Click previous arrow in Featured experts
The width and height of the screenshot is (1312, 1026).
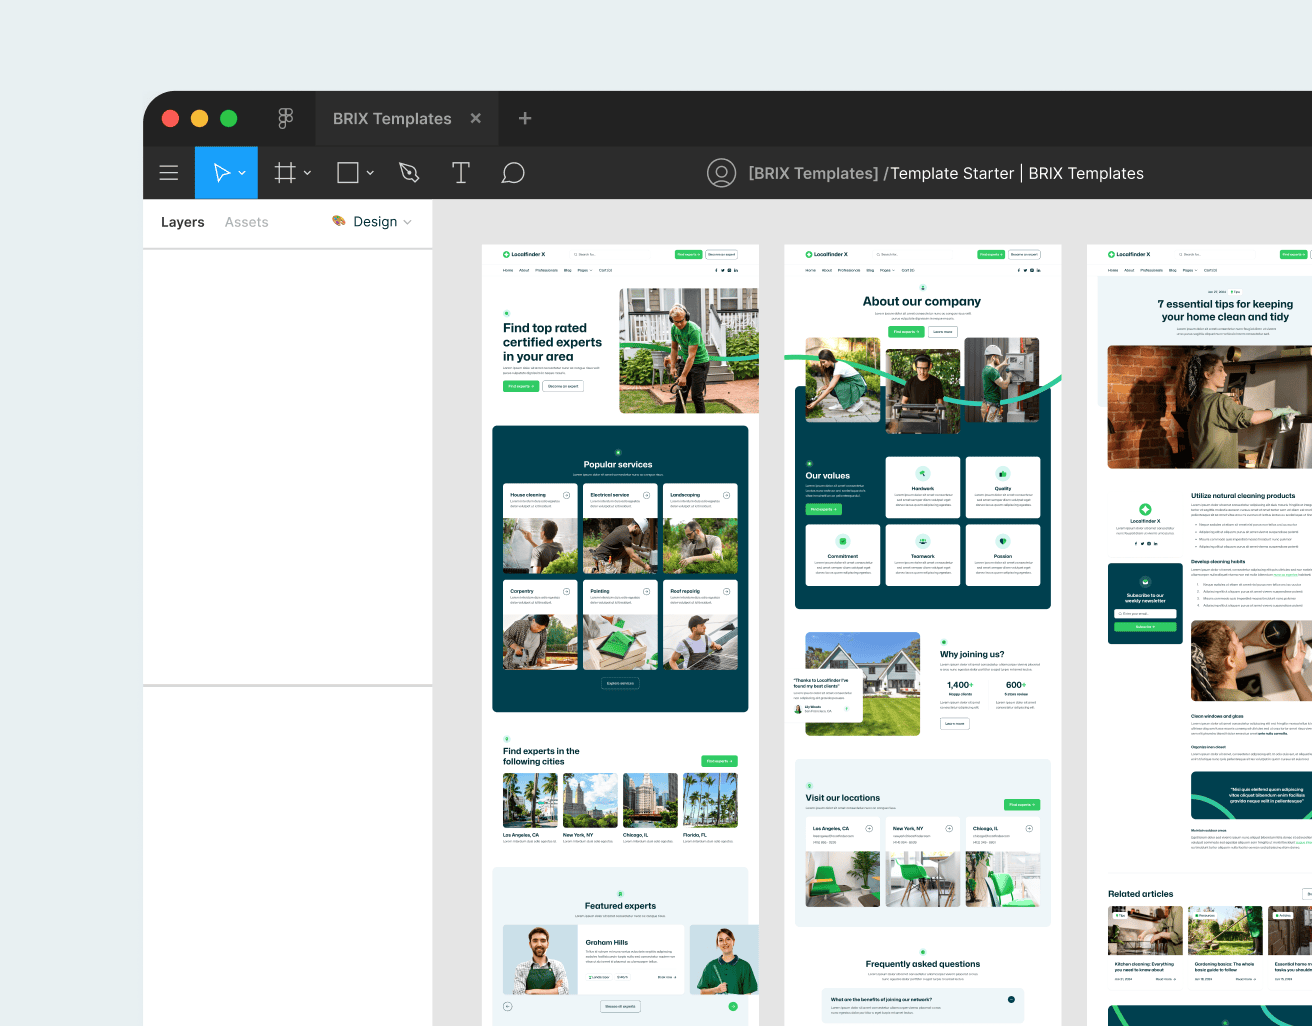point(508,1006)
